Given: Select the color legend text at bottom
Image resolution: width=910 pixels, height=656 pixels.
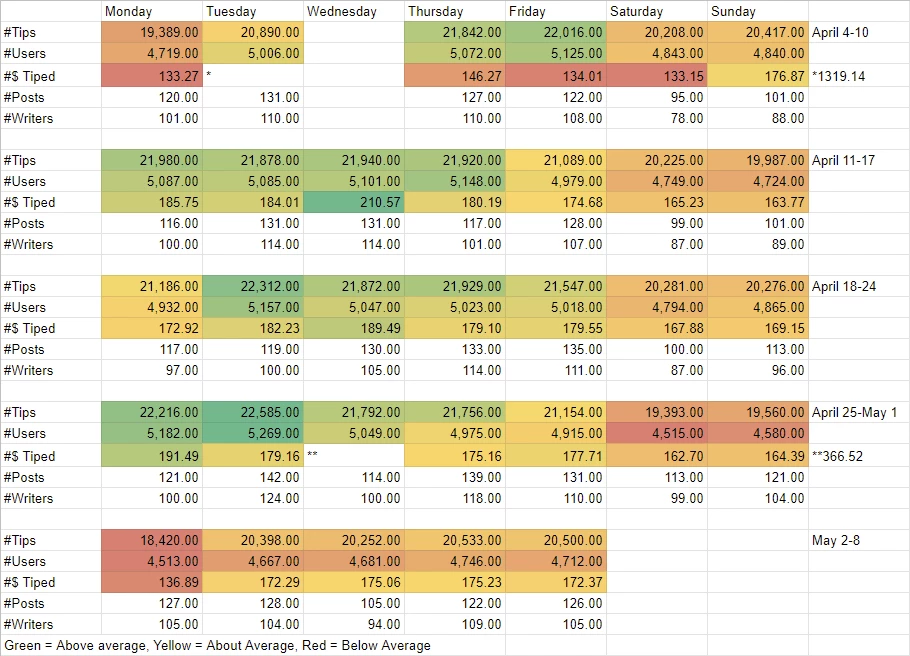Looking at the screenshot, I should click(x=218, y=646).
